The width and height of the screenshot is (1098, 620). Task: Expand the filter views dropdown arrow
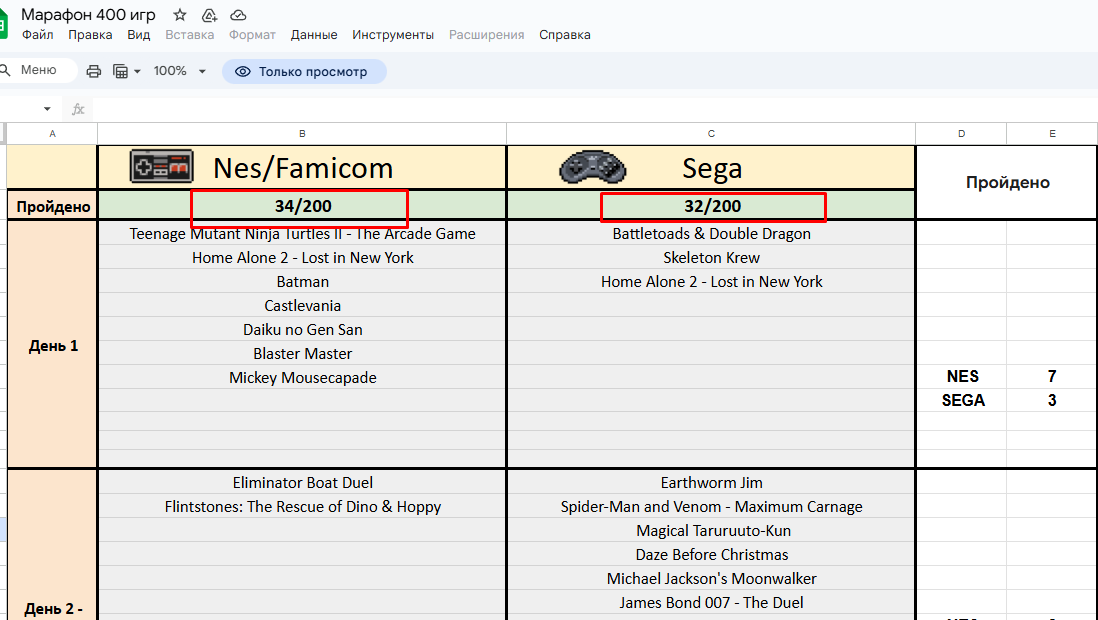coord(137,71)
